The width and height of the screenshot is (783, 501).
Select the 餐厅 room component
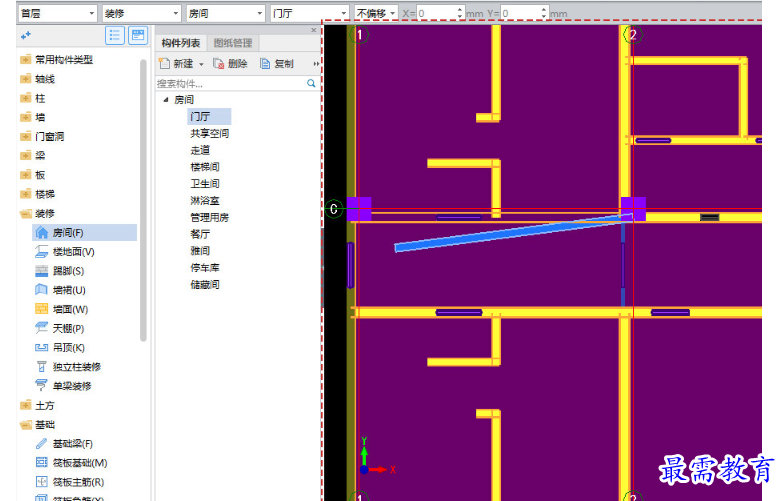200,234
